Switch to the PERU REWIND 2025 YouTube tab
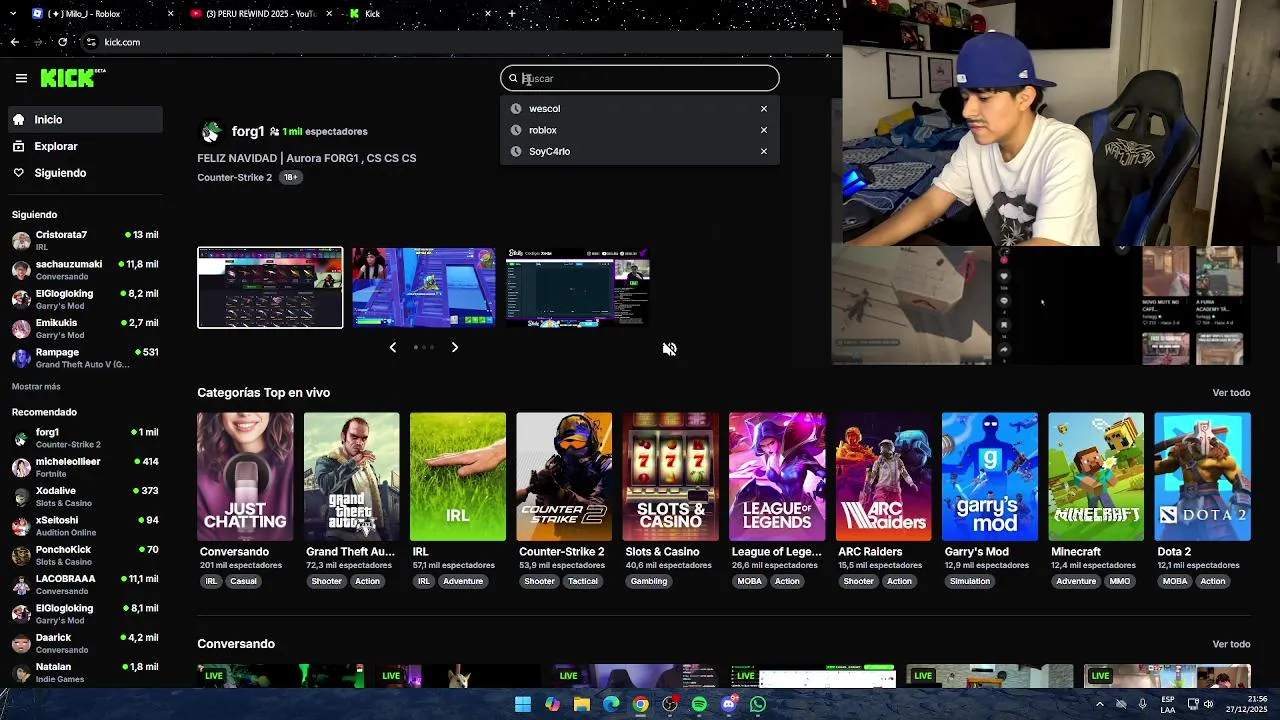Screen dimensions: 1280x720 coord(260,14)
